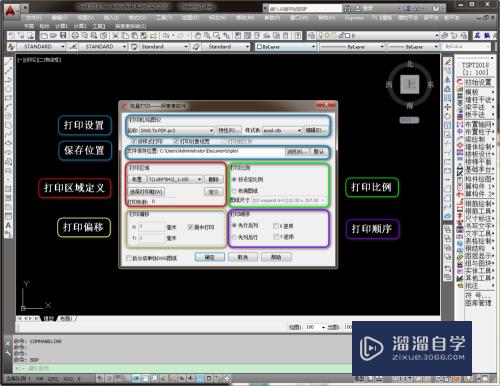Open the acad.ctb style table dropdown
Viewport: 500px width, 386px height.
tap(282, 130)
